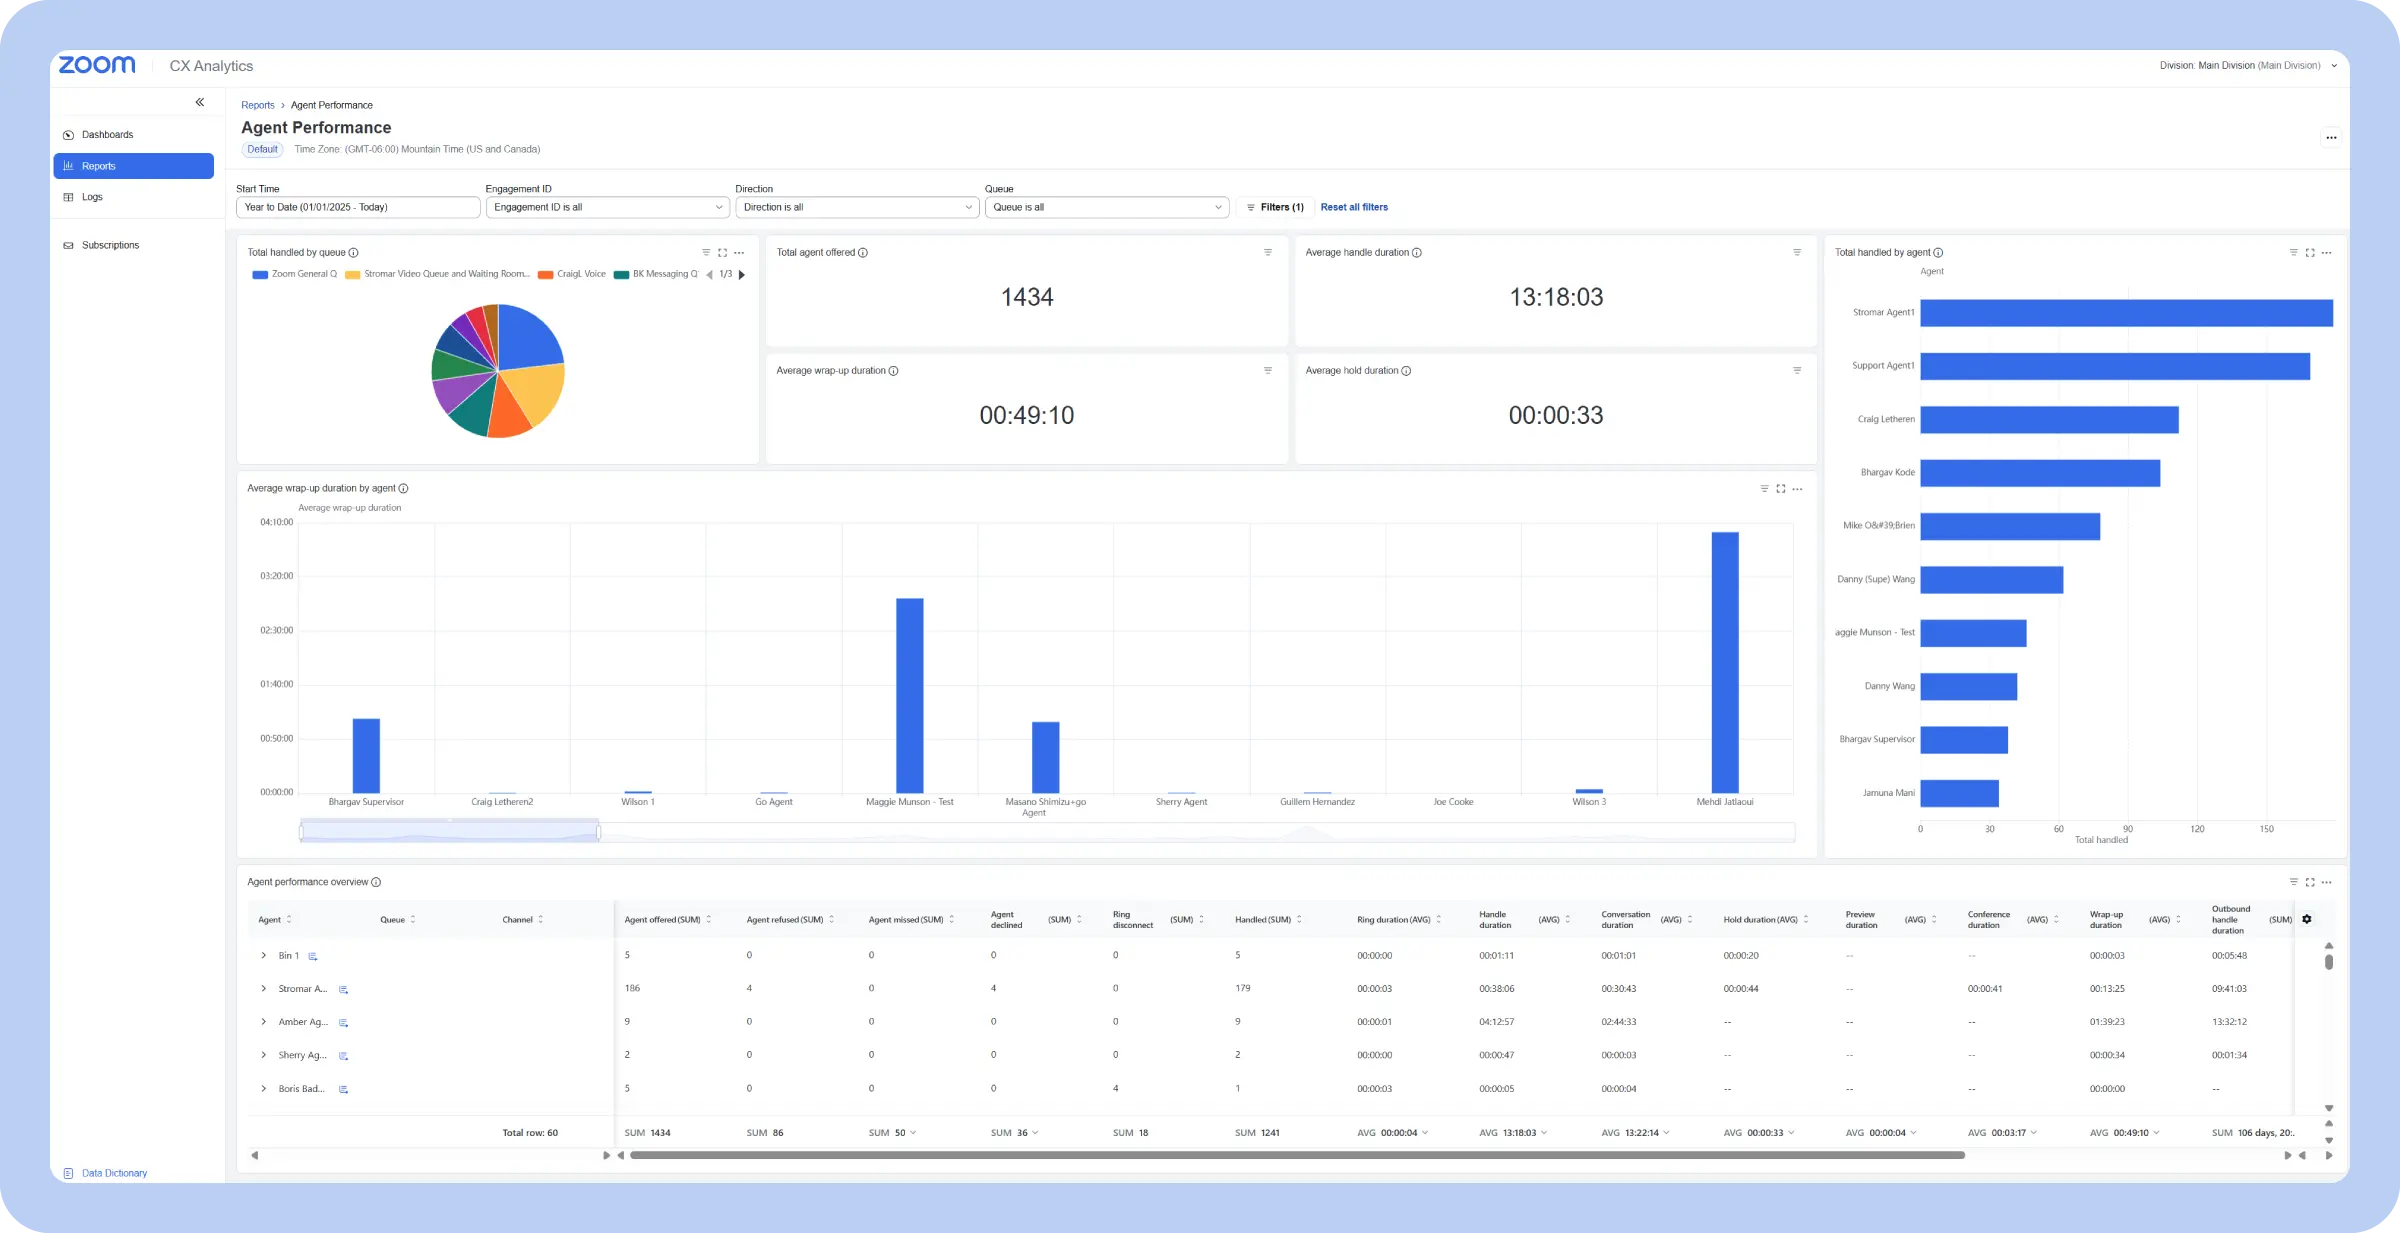Image resolution: width=2400 pixels, height=1233 pixels.
Task: Open Reports breadcrumb at top of page
Action: [257, 104]
